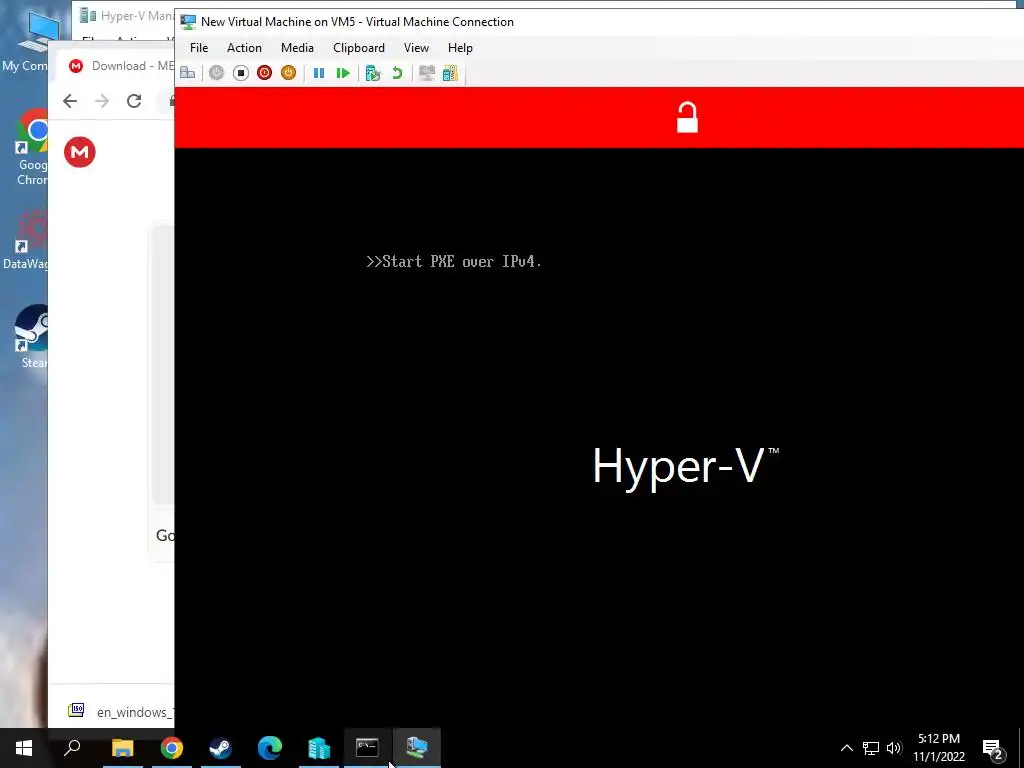Select the Steam desktop shortcut

[x=33, y=337]
